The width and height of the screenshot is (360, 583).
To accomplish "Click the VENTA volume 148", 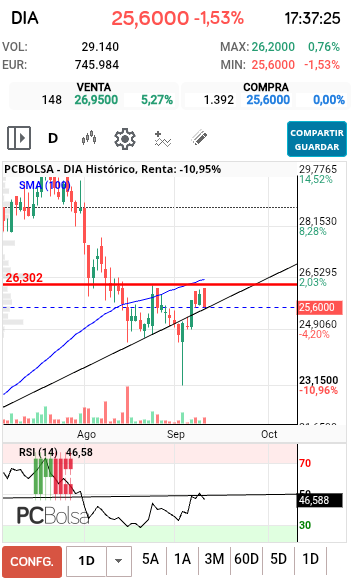I will coord(52,100).
